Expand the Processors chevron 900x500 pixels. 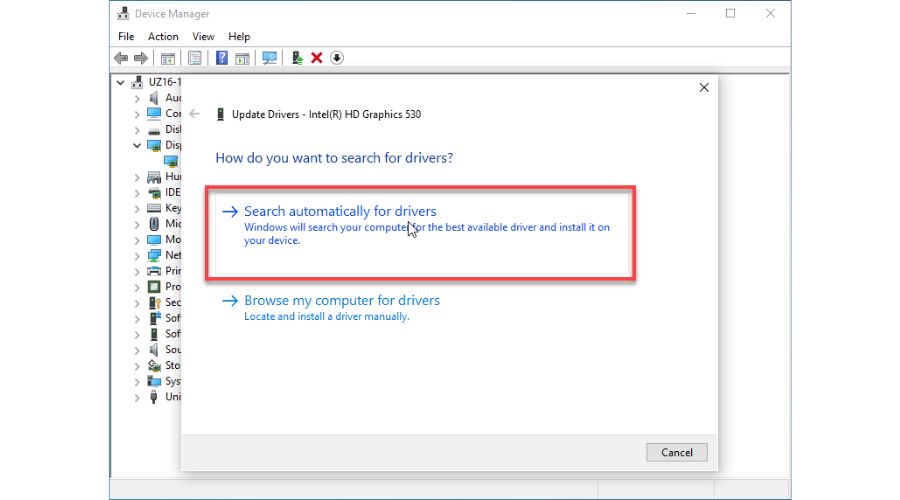(x=137, y=287)
